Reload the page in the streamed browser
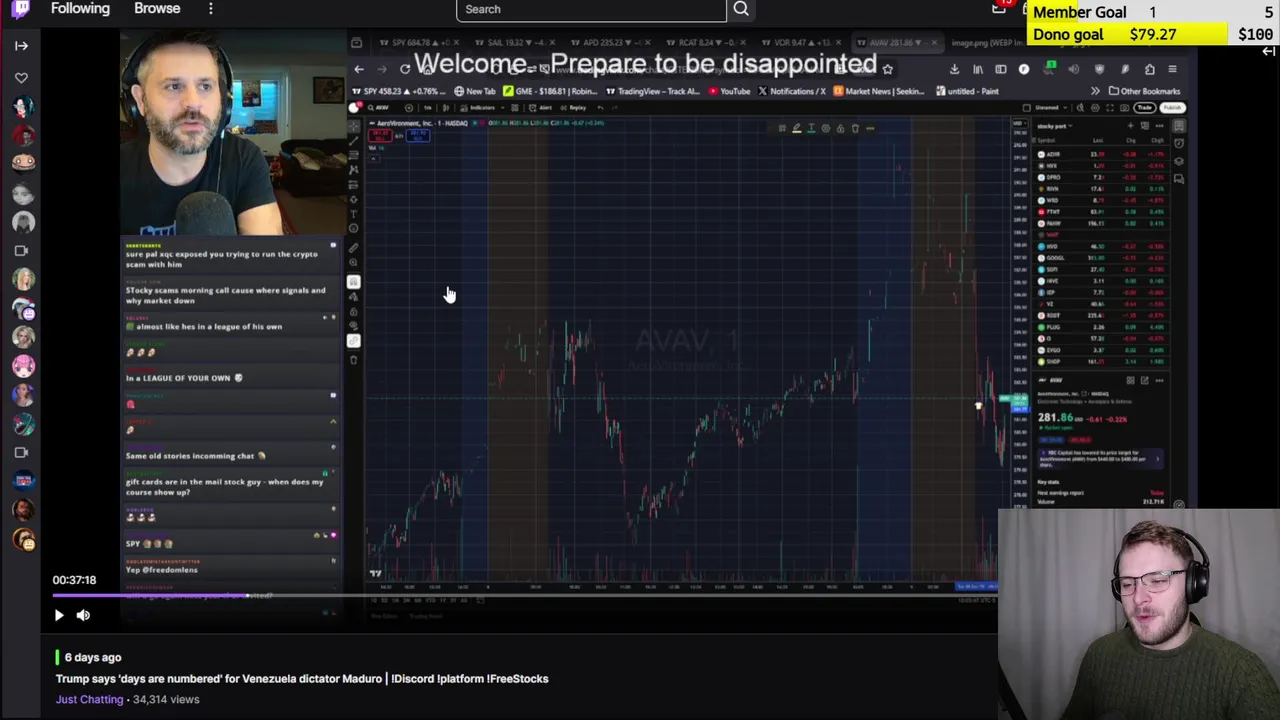Screen dimensions: 1280x720 pyautogui.click(x=404, y=69)
